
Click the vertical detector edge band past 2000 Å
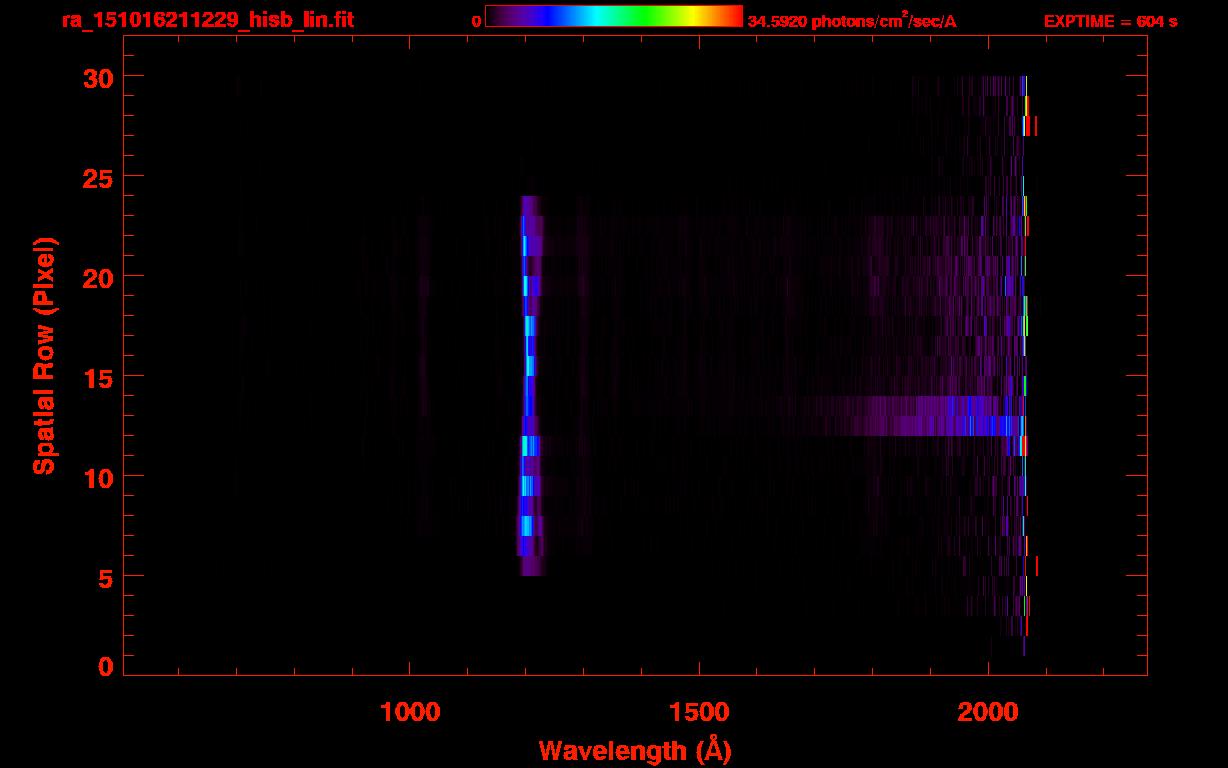[x=1025, y=365]
